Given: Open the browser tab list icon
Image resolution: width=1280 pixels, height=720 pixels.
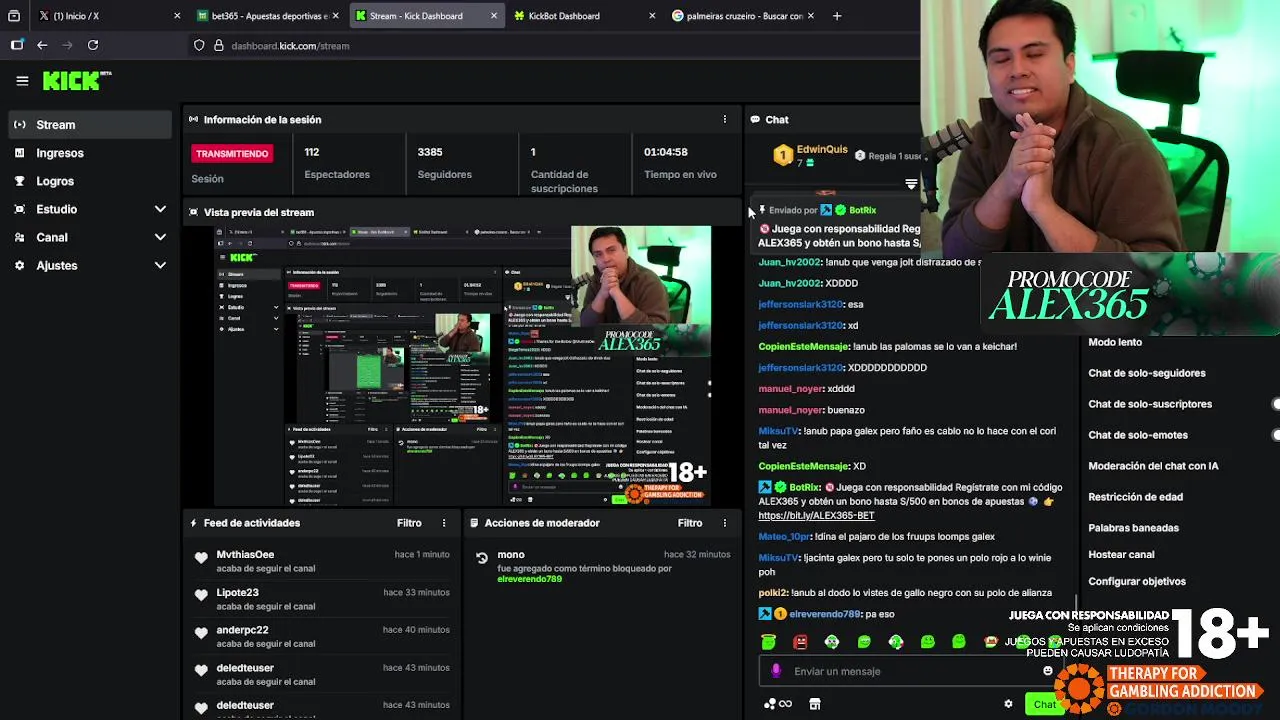Looking at the screenshot, I should pyautogui.click(x=14, y=16).
